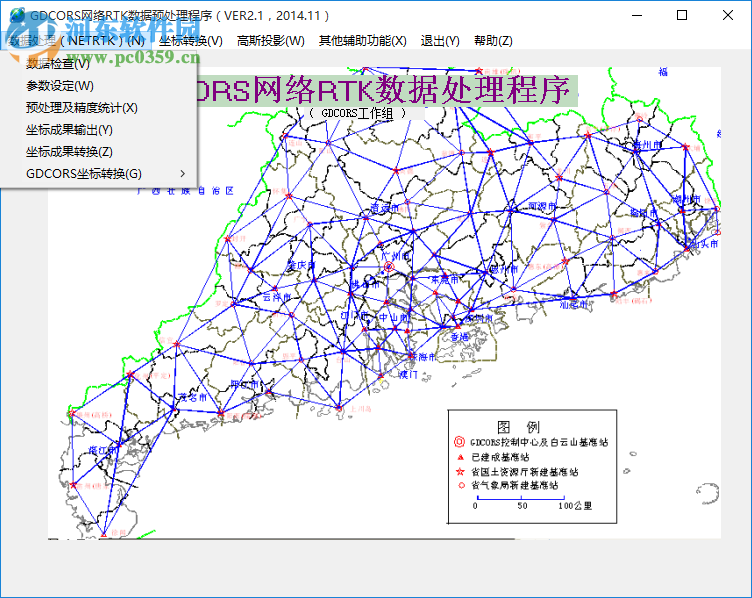
Task: Click the GDCORS工作组 subtitle text
Action: coord(357,113)
